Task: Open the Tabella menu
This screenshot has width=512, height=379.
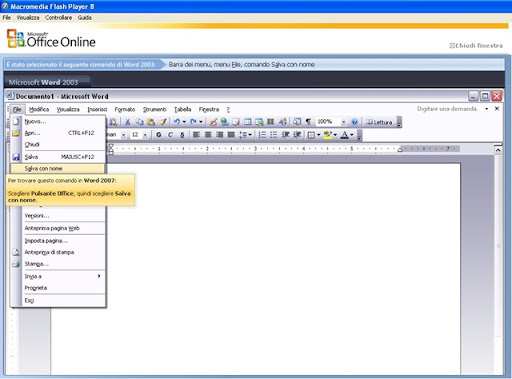Action: [183, 109]
